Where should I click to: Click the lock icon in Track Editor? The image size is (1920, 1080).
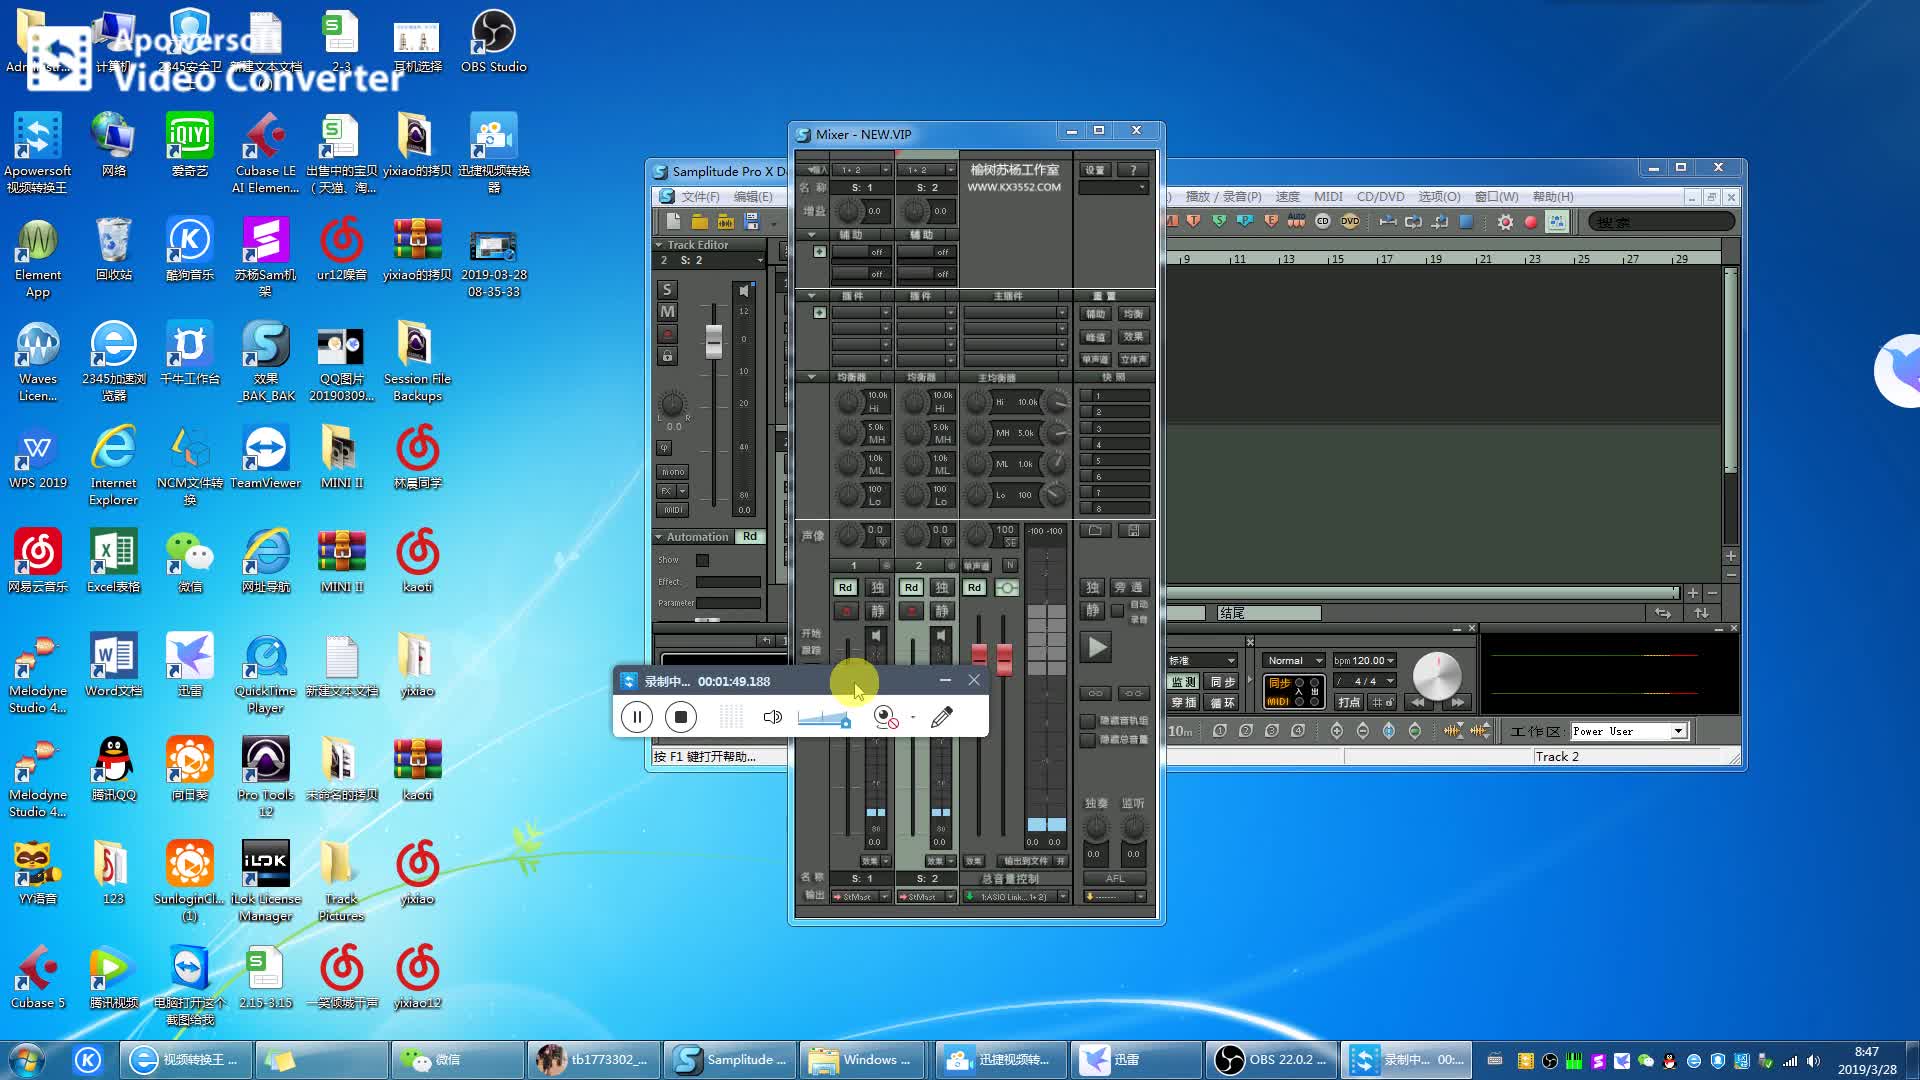pyautogui.click(x=667, y=356)
